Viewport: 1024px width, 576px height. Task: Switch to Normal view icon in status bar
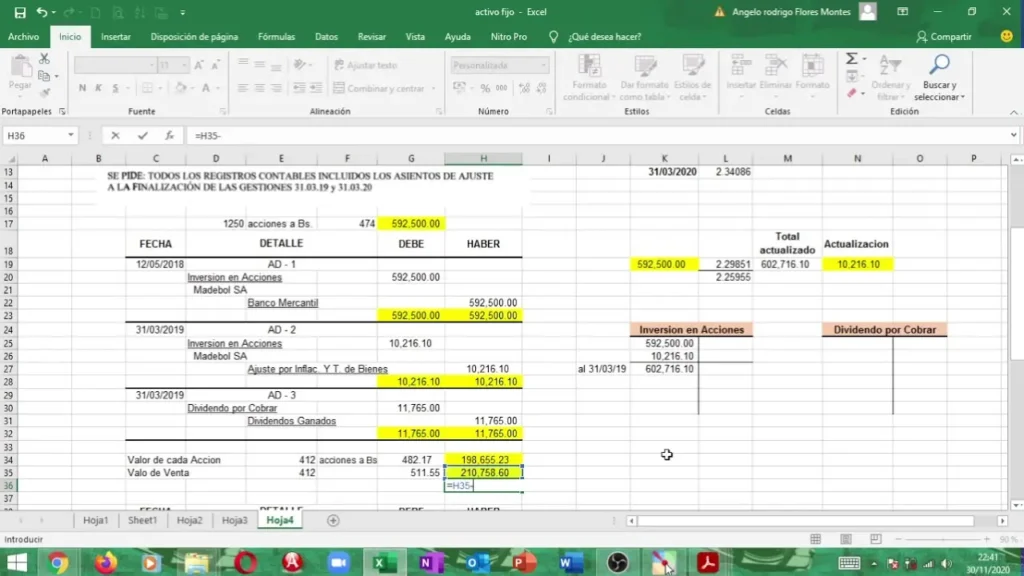[x=816, y=539]
